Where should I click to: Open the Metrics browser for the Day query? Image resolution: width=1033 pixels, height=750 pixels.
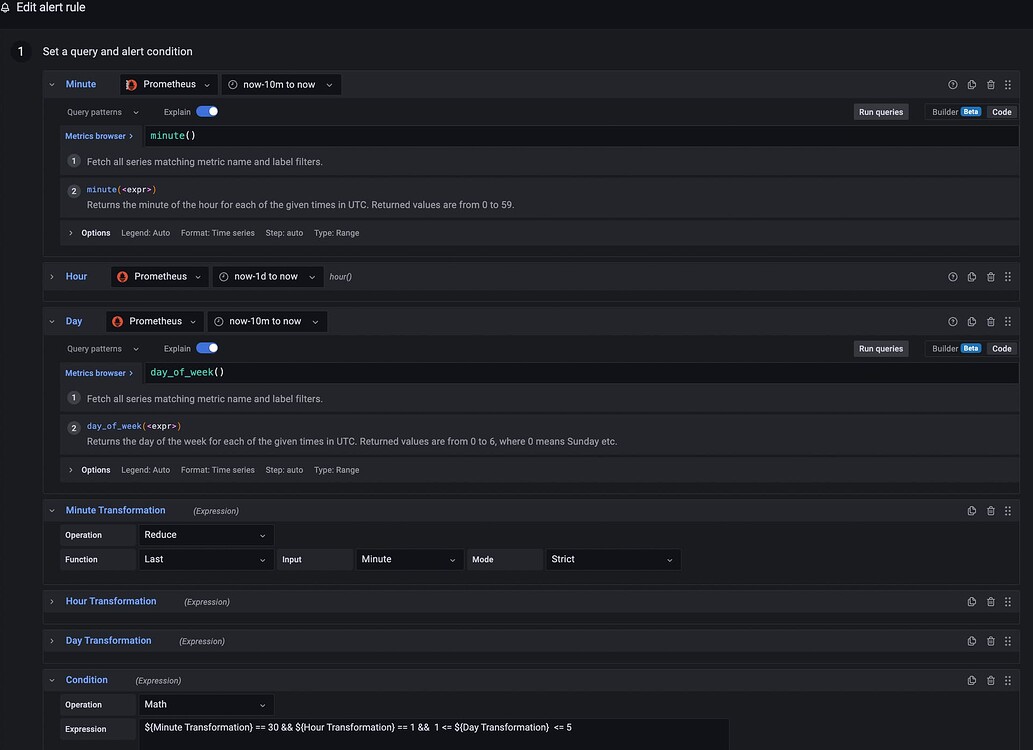tap(99, 371)
